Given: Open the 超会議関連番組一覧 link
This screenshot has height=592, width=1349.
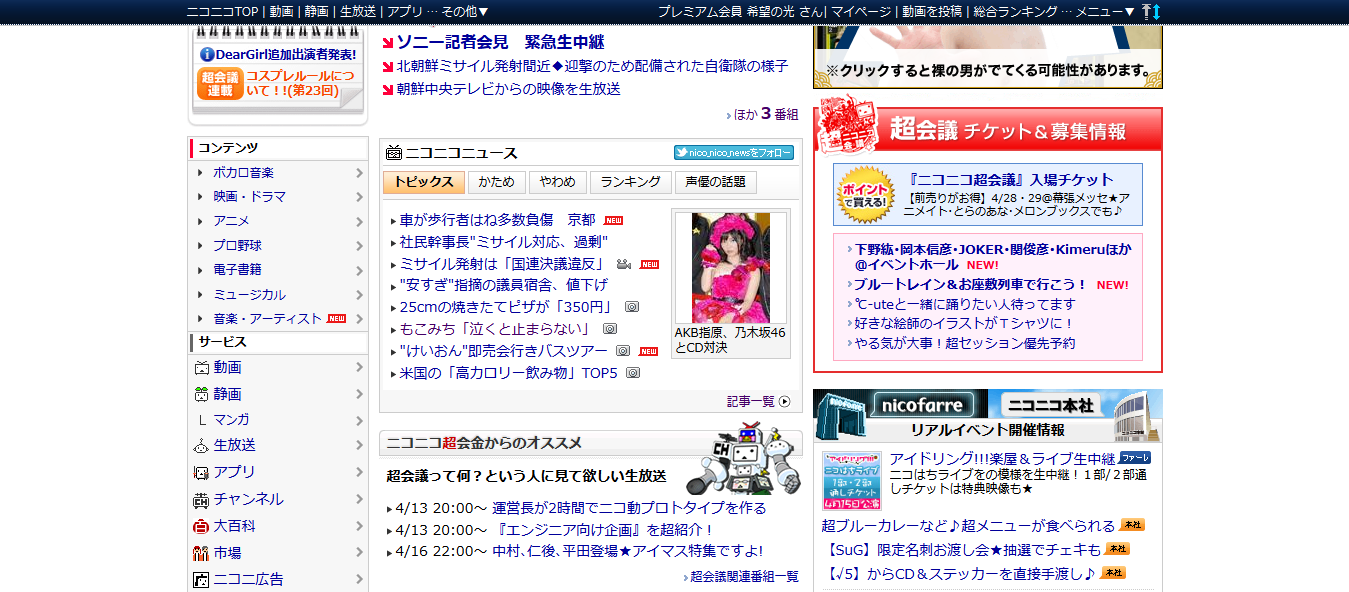Looking at the screenshot, I should coord(744,577).
